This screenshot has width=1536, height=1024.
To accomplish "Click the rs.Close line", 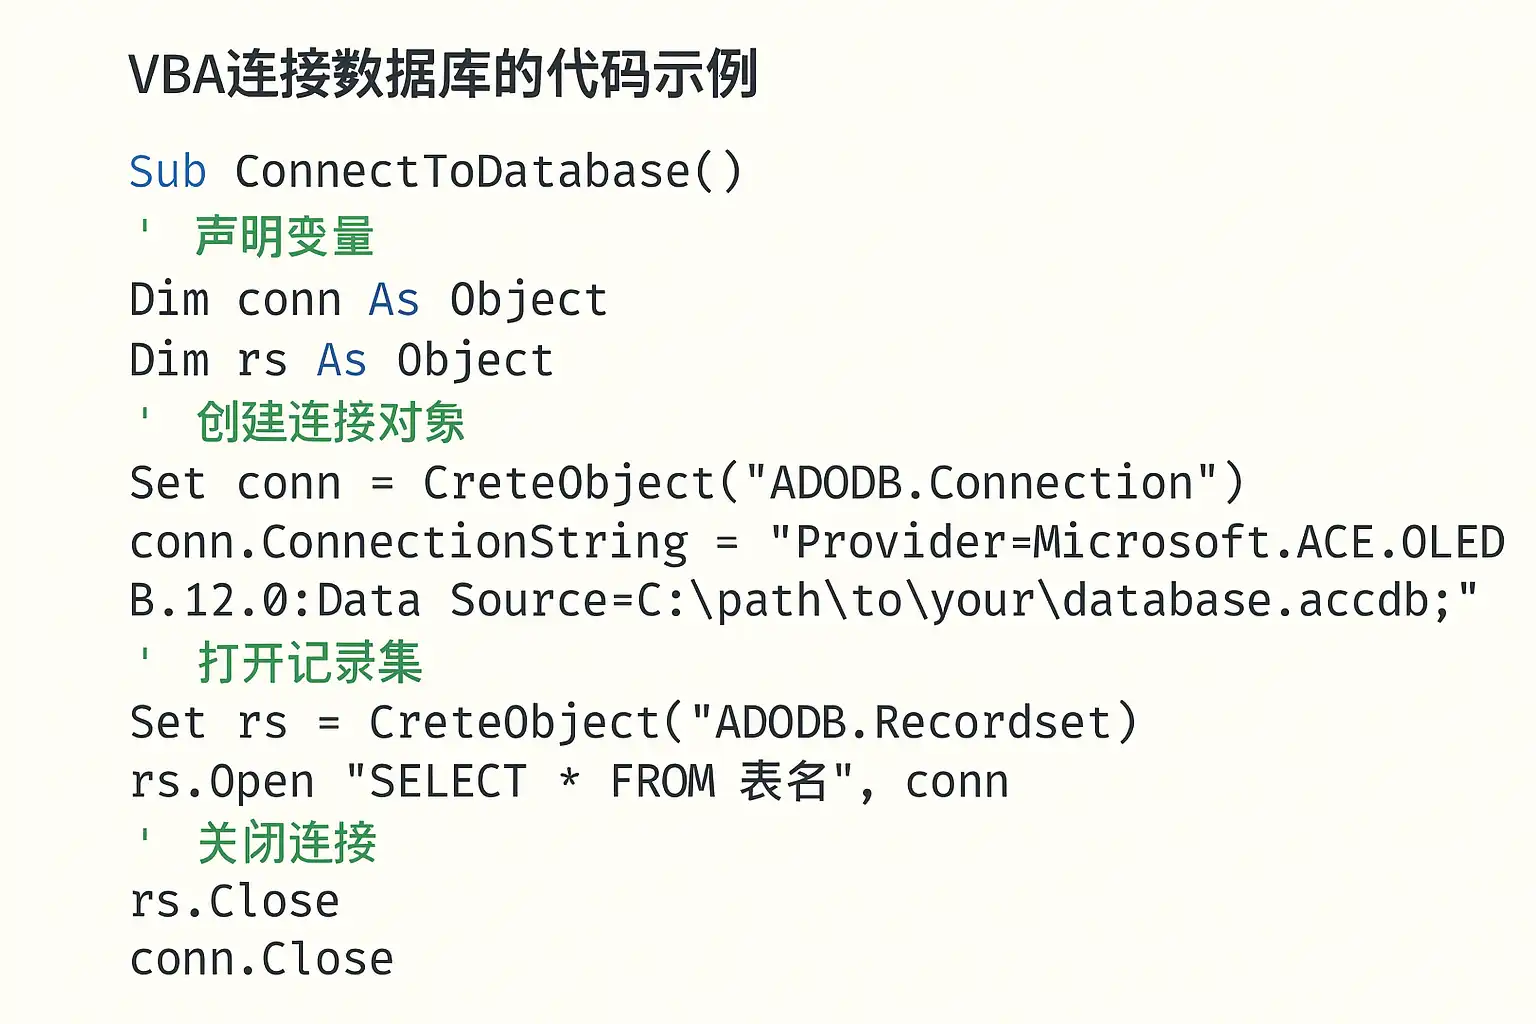I will 235,902.
